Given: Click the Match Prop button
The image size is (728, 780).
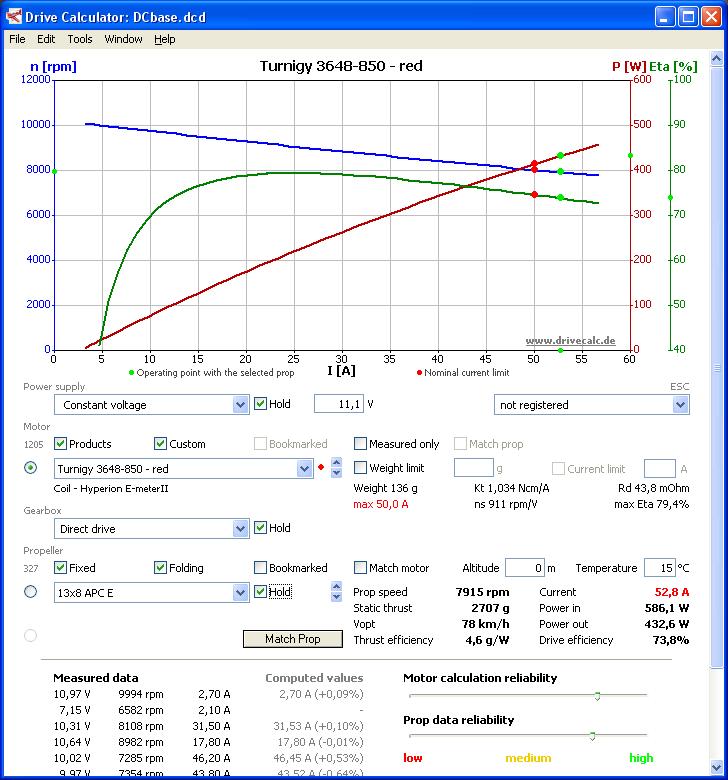Looking at the screenshot, I should [x=293, y=639].
